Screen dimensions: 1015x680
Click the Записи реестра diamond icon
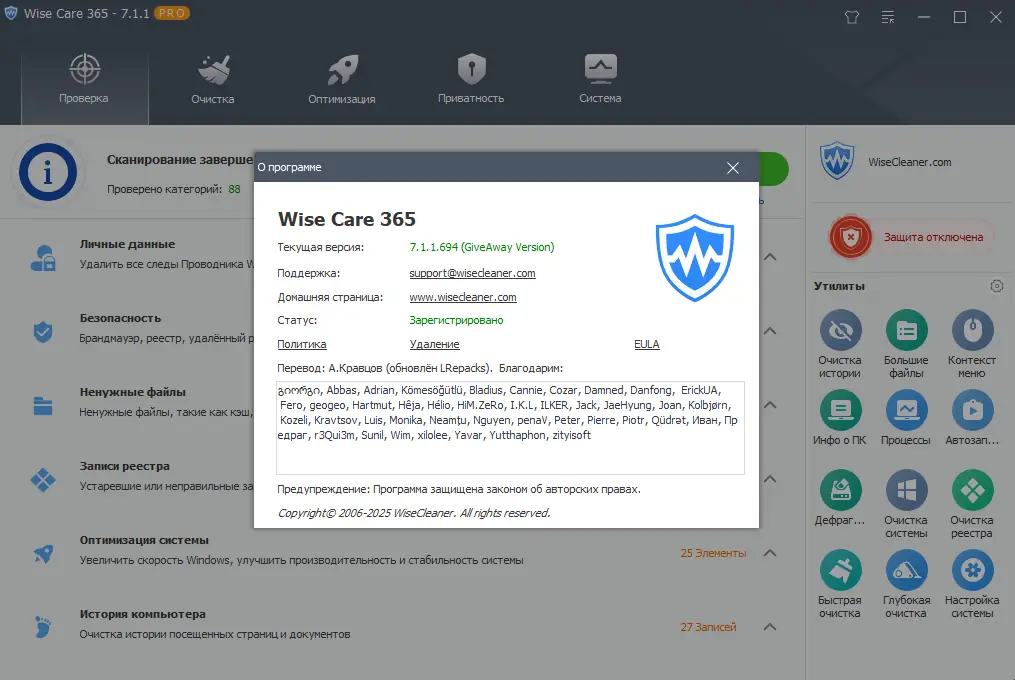[x=43, y=480]
